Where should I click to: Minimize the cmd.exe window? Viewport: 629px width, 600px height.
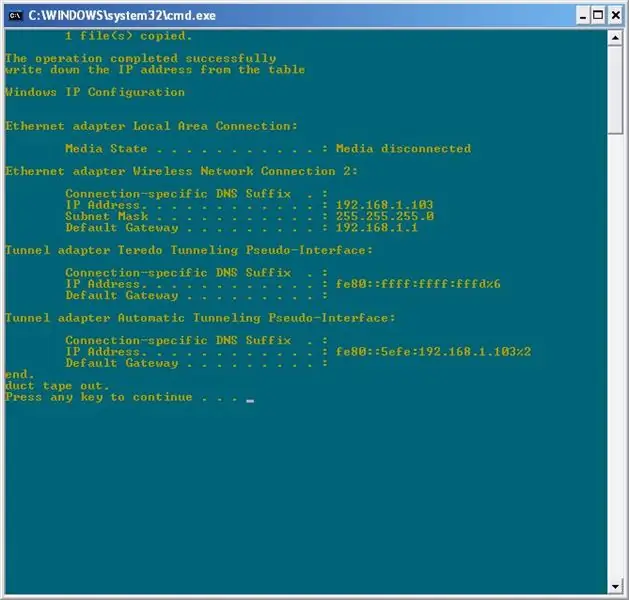click(583, 16)
